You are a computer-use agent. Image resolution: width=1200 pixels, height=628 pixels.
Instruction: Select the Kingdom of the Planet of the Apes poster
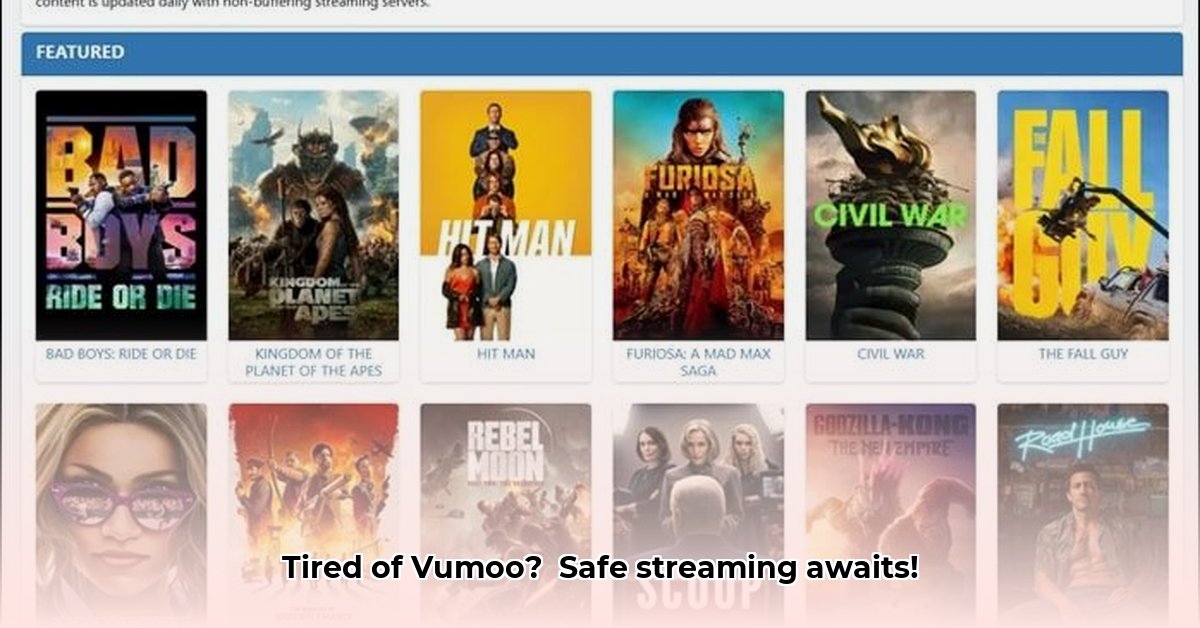(x=313, y=215)
